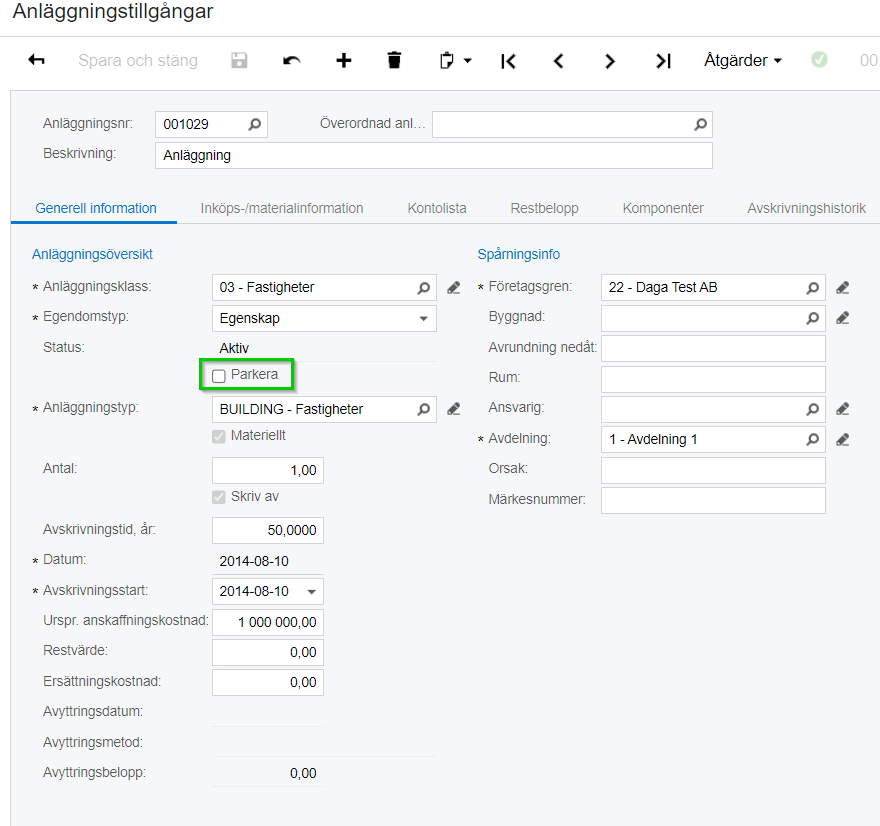This screenshot has height=826, width=880.
Task: Add a new record with the plus icon
Action: [x=343, y=60]
